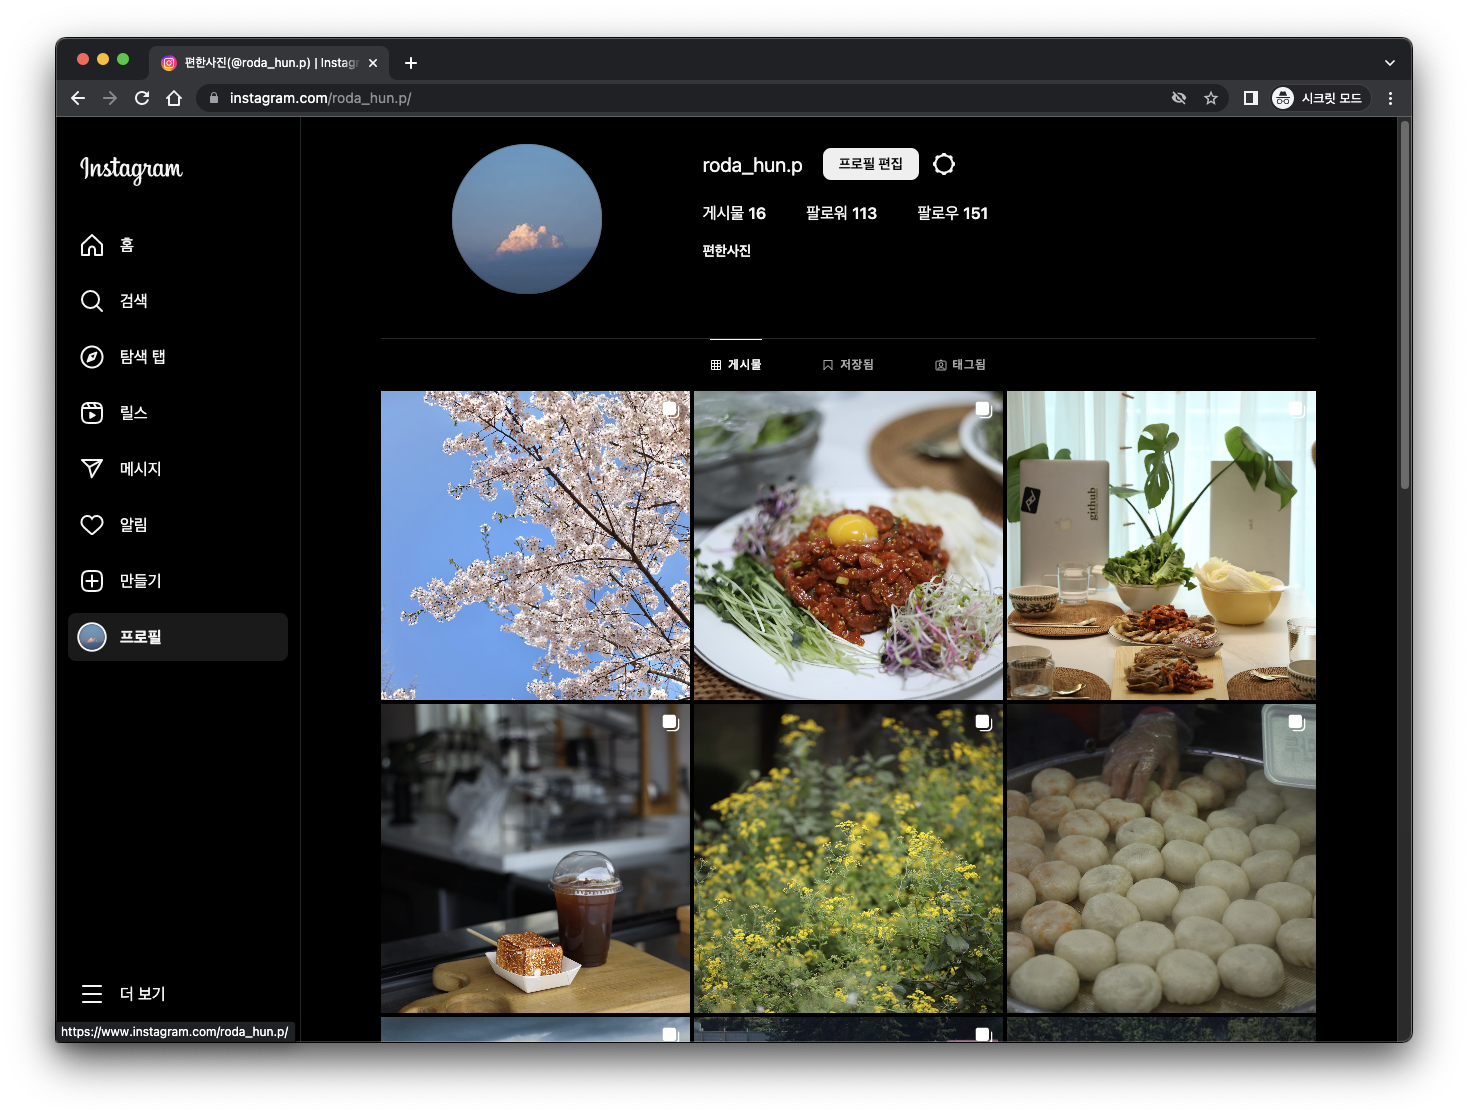Click browser forward arrow
Image resolution: width=1468 pixels, height=1116 pixels.
[110, 98]
